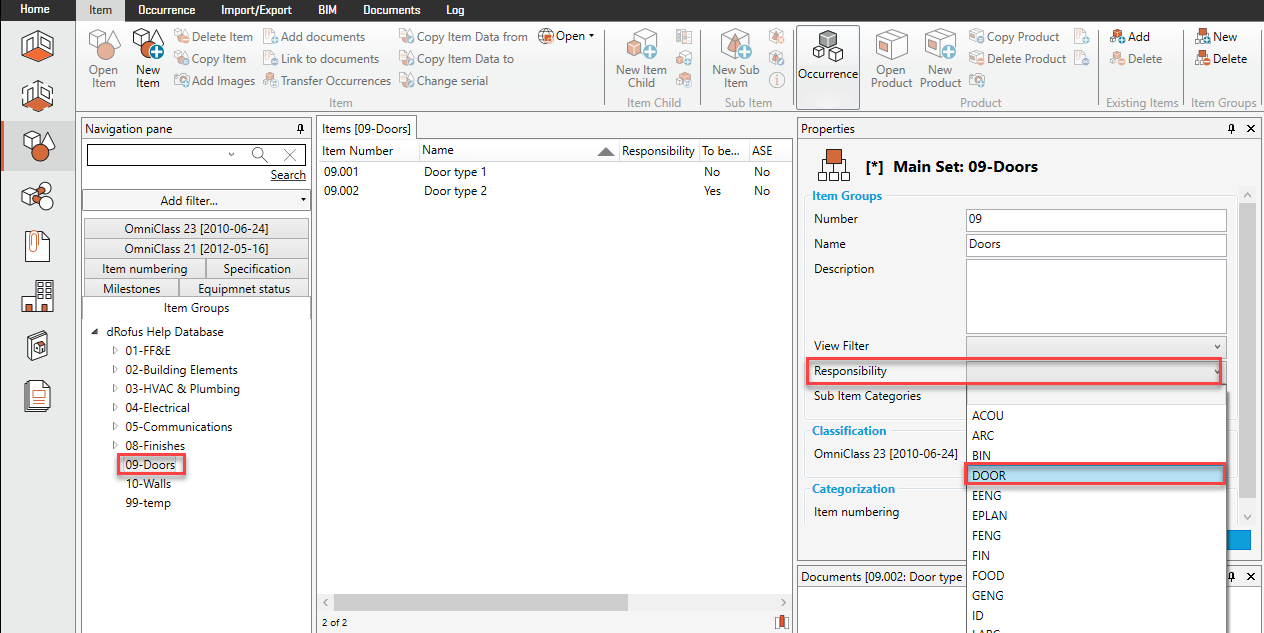
Task: Open the Add filter dropdown
Action: pos(196,201)
